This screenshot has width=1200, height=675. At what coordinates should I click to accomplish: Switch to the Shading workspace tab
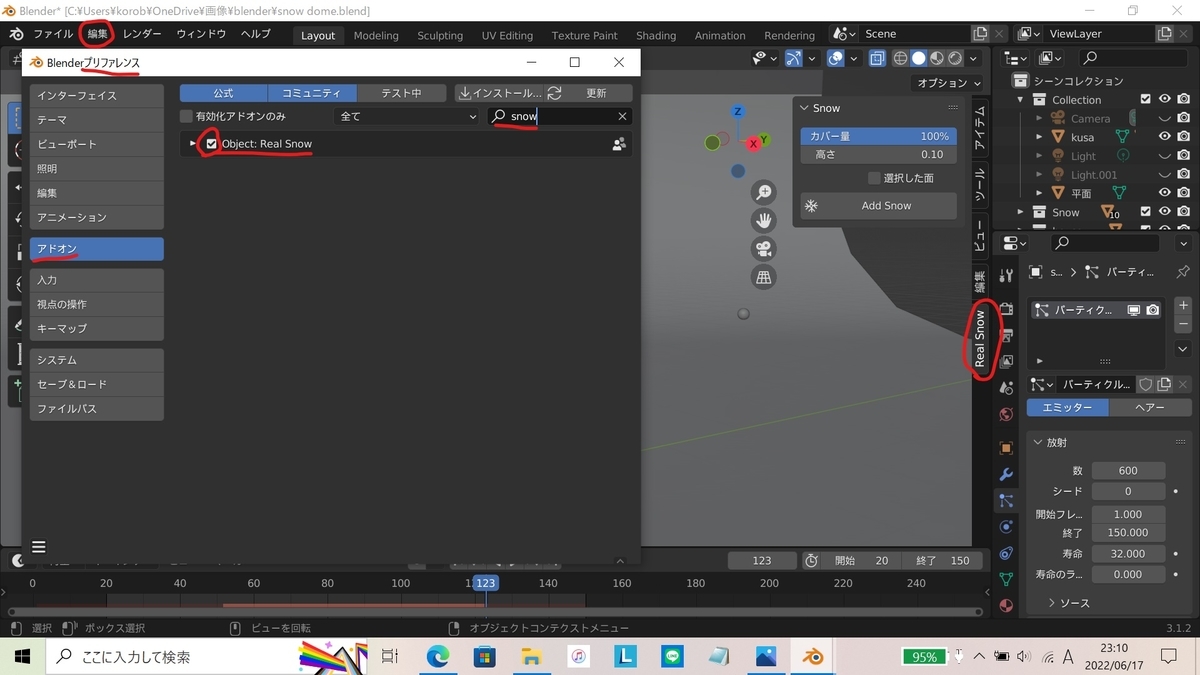point(656,35)
